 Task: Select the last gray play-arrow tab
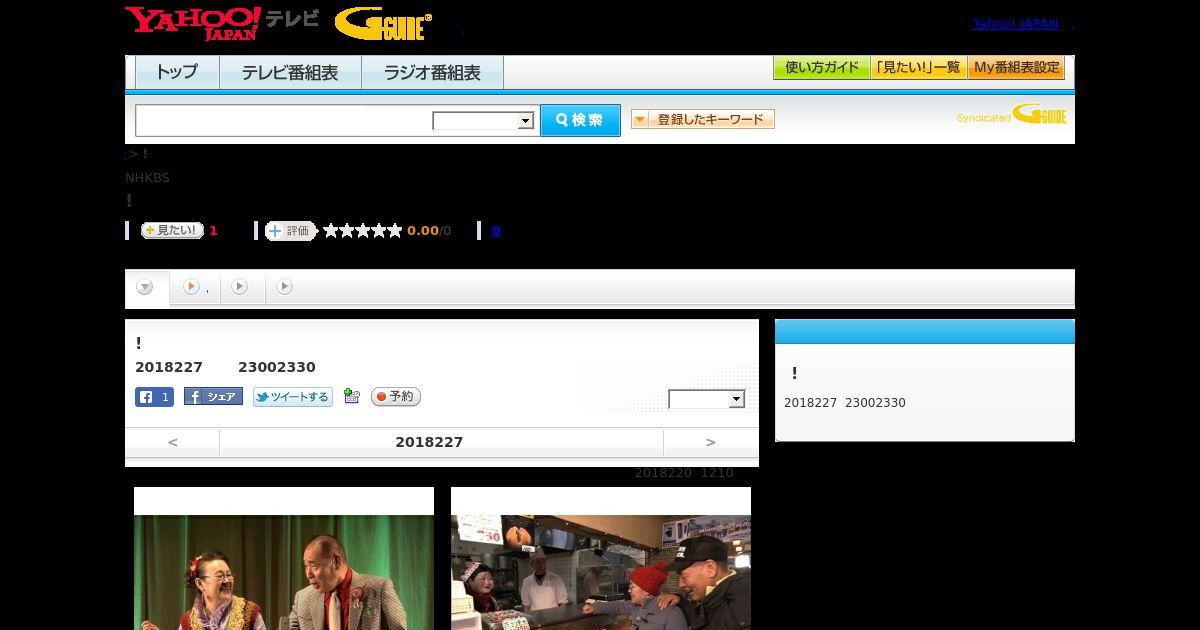tap(285, 287)
